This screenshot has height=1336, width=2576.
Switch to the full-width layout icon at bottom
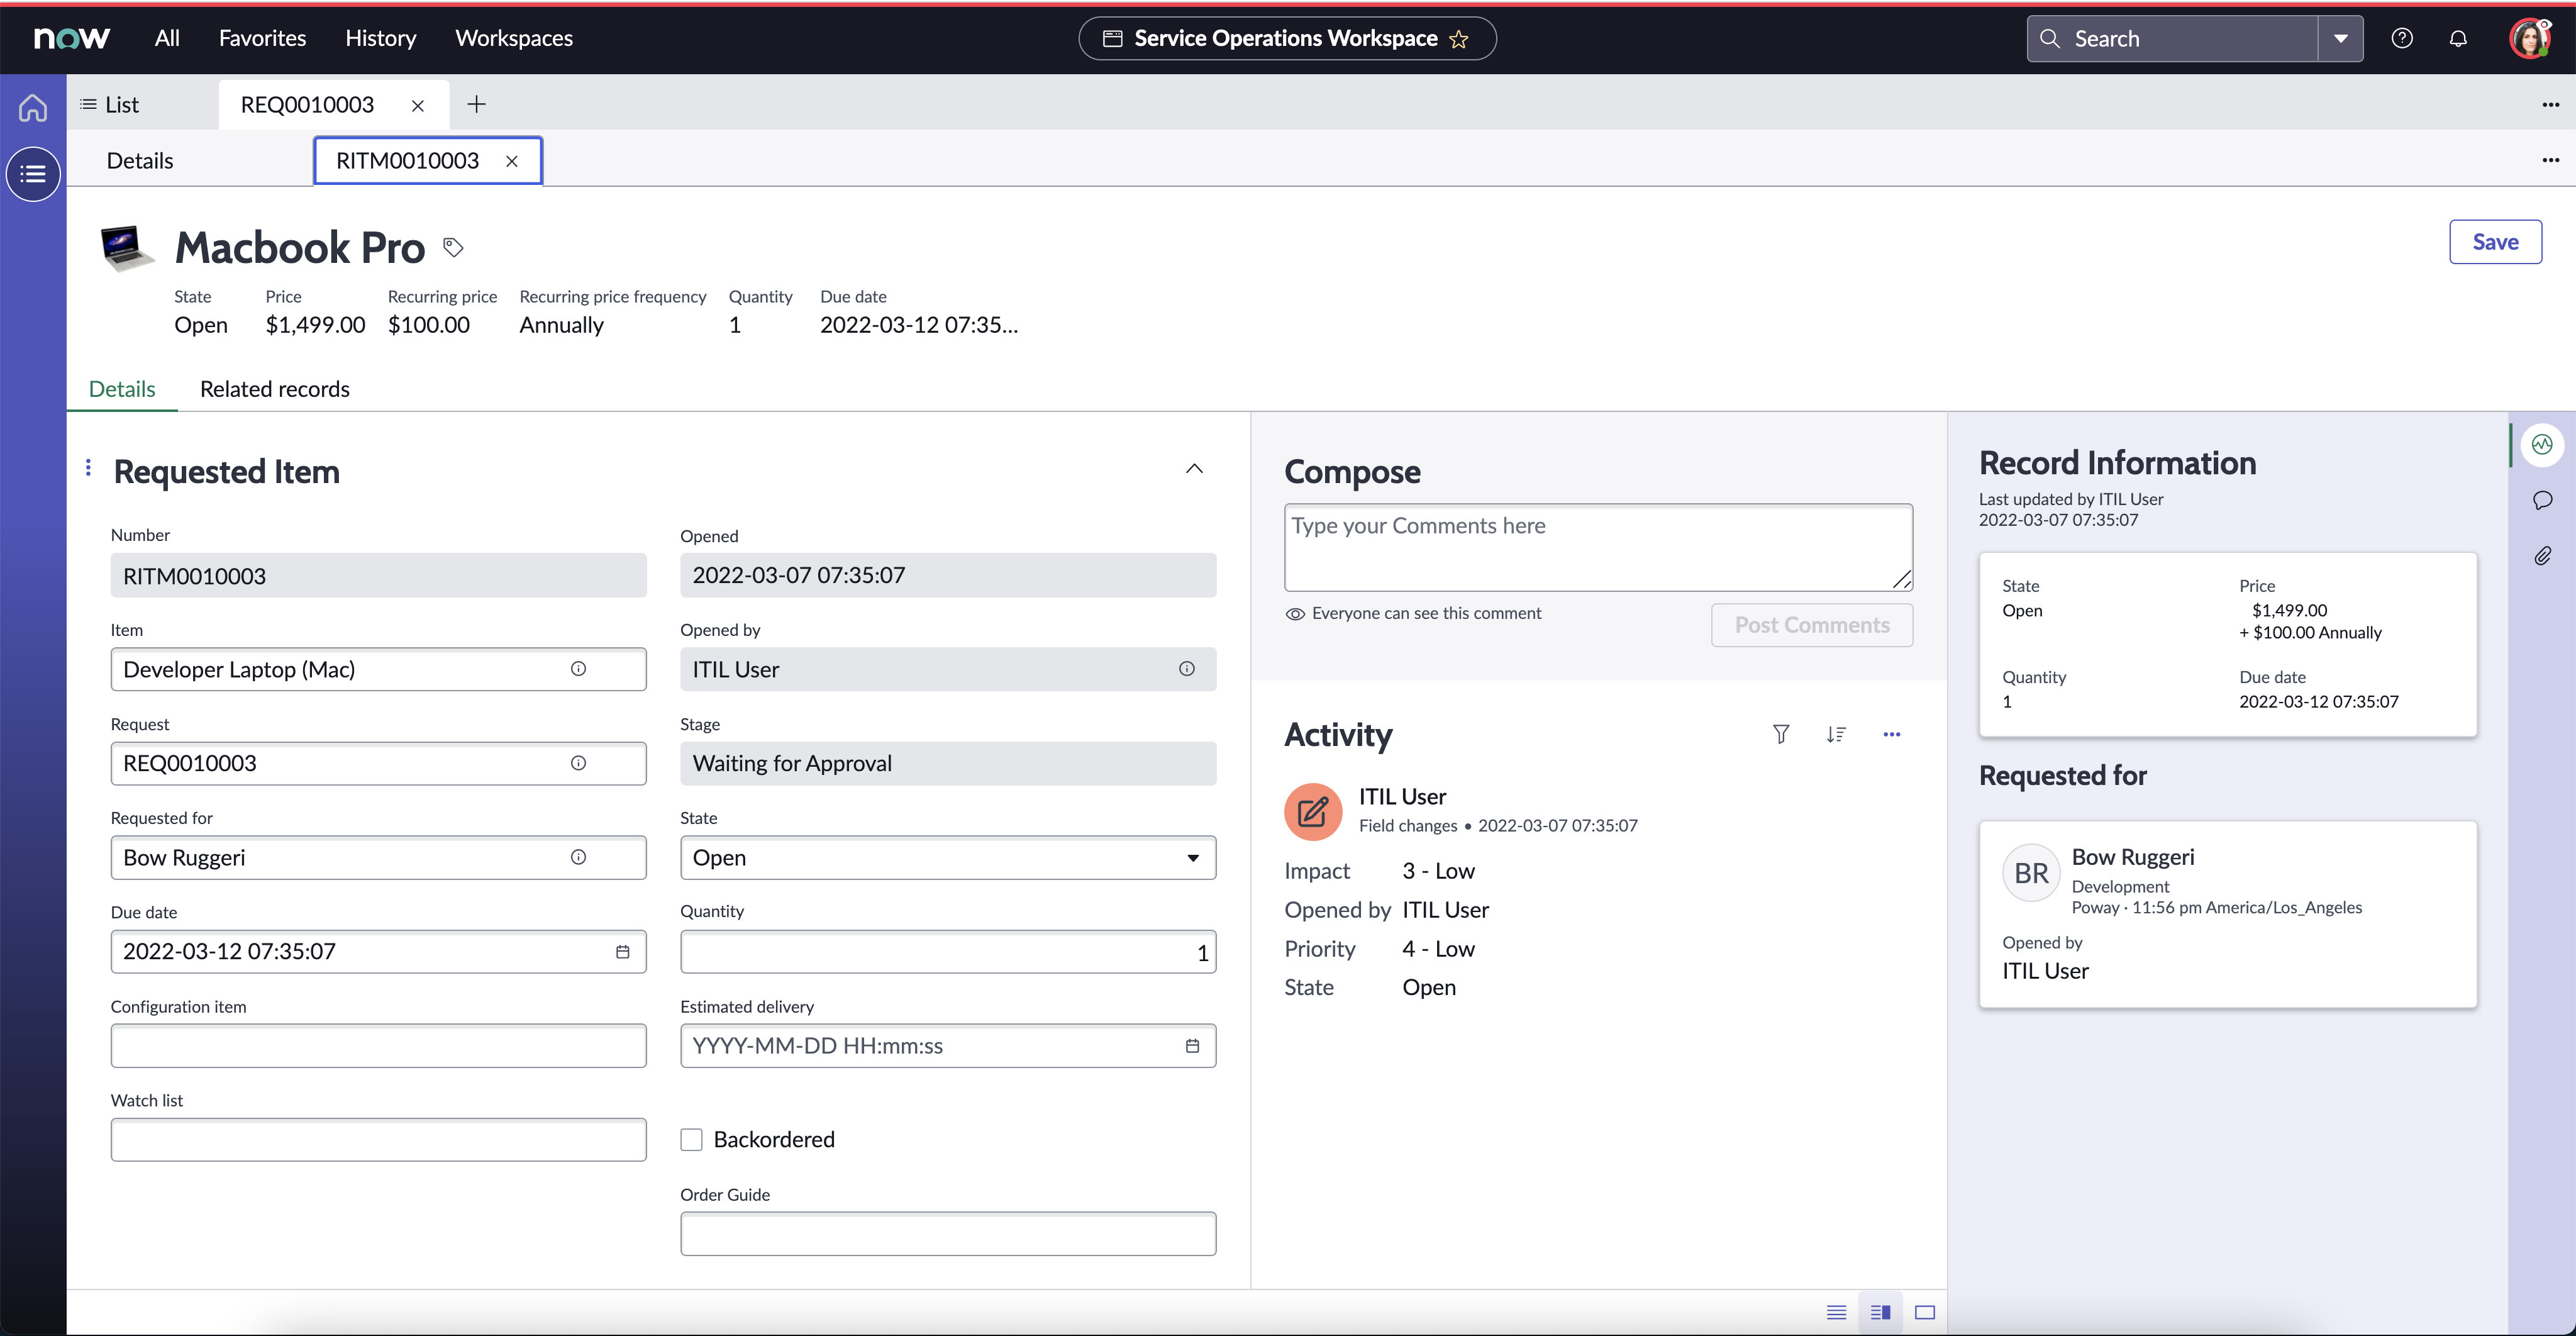pyautogui.click(x=1924, y=1312)
